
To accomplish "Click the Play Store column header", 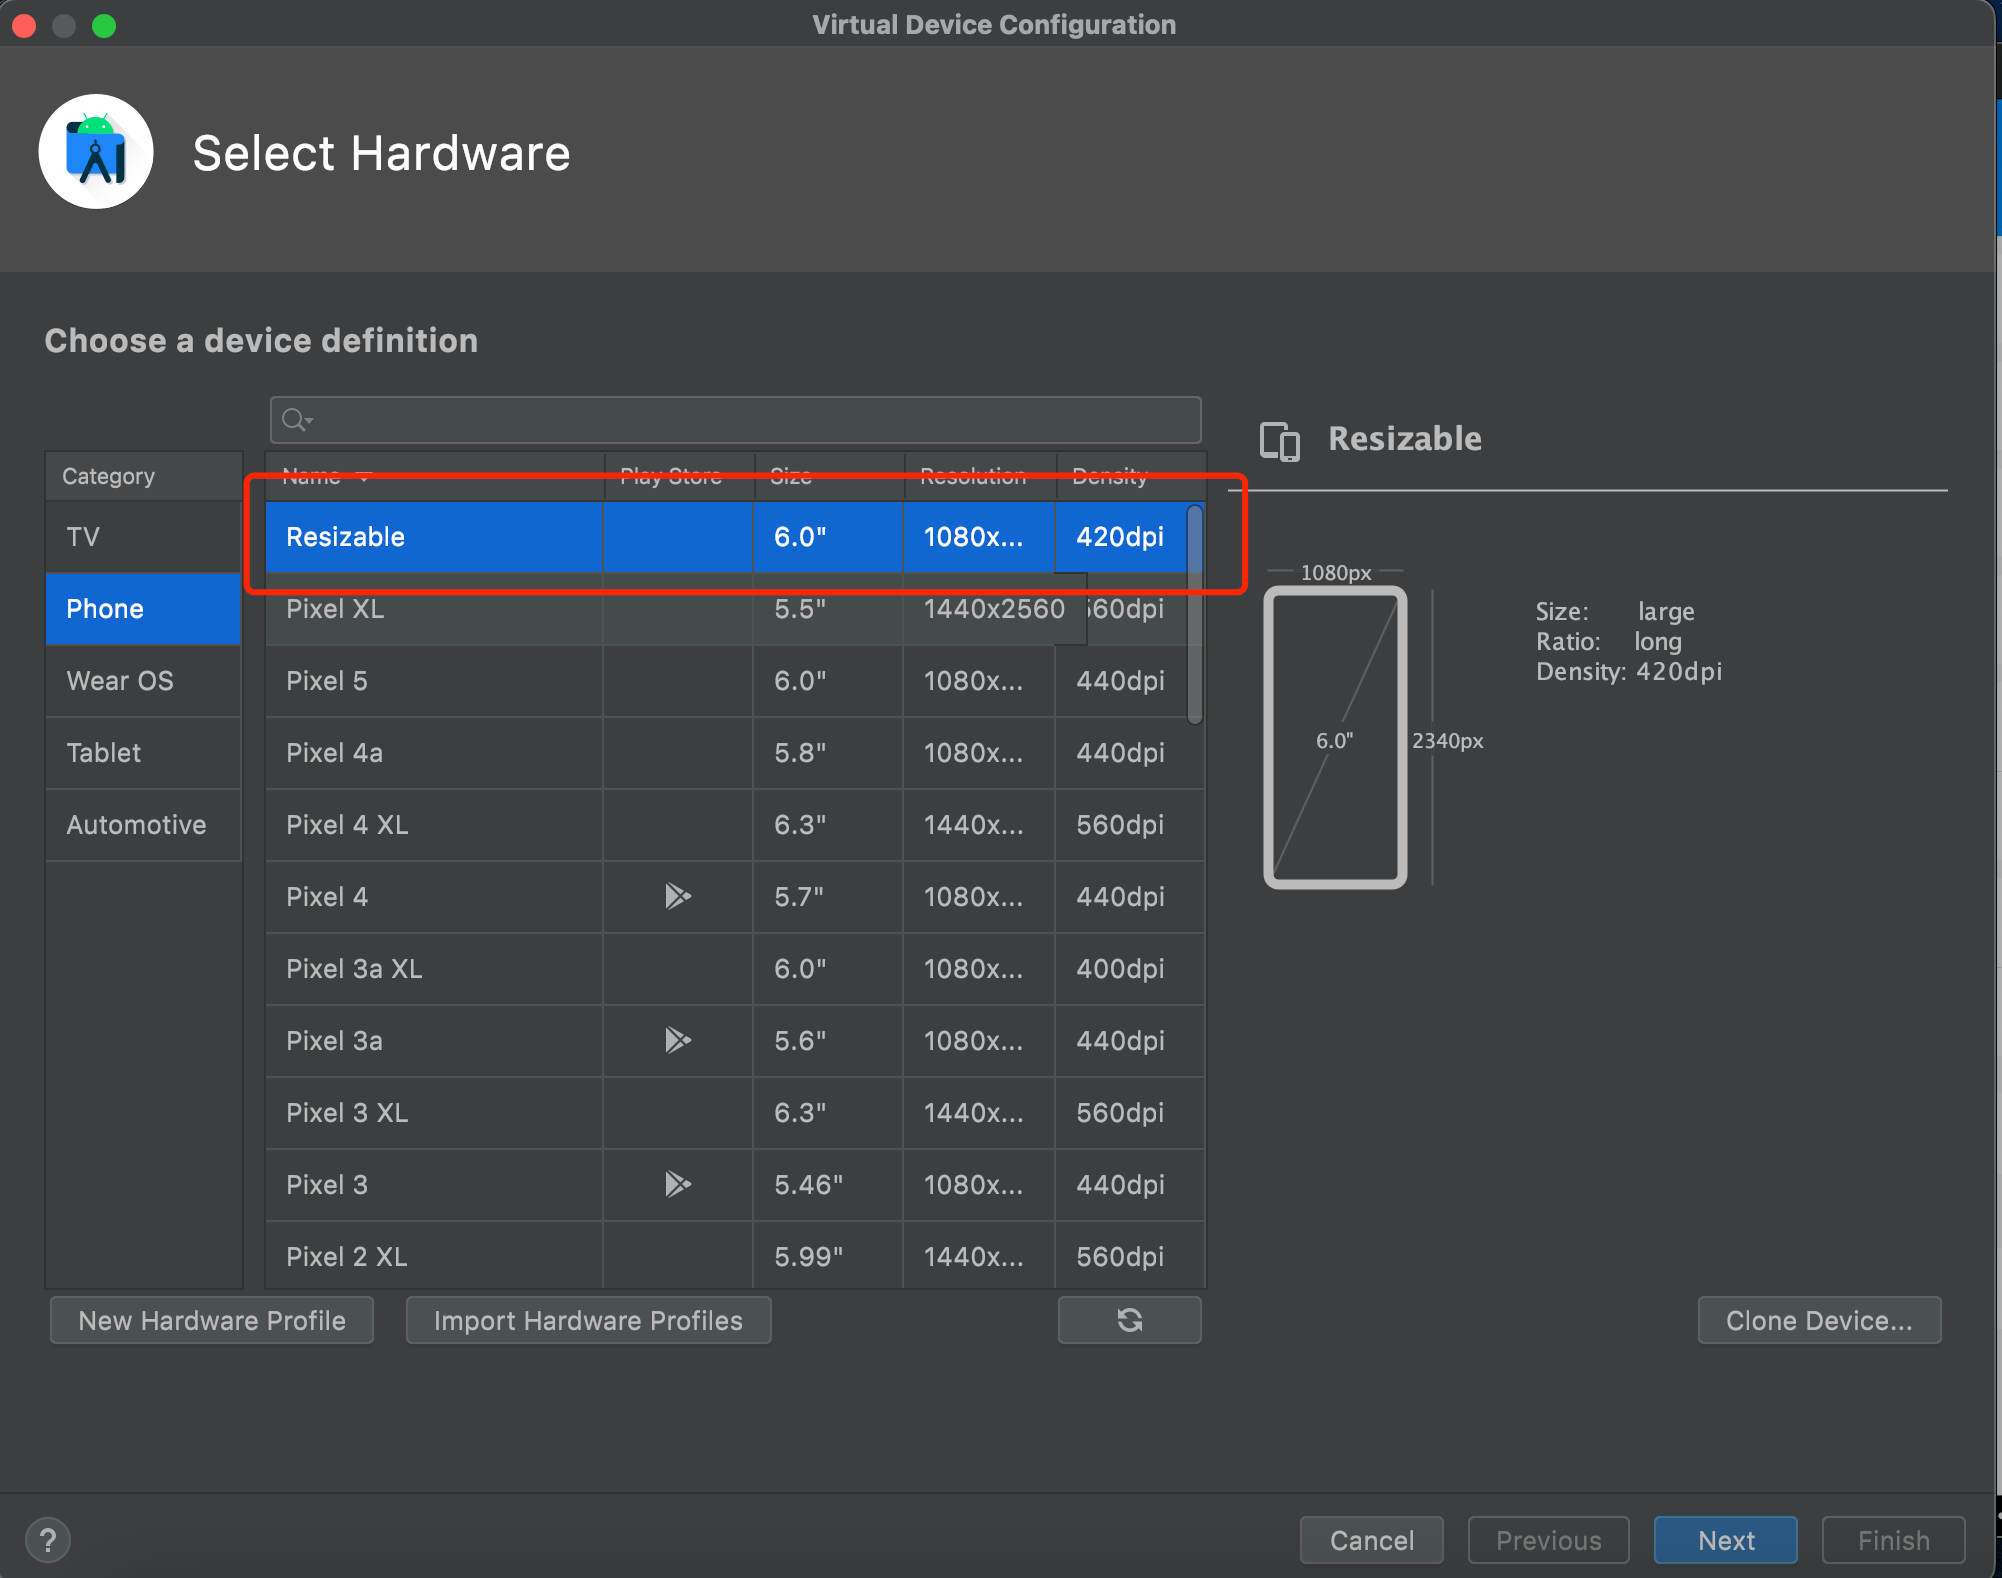I will click(679, 477).
